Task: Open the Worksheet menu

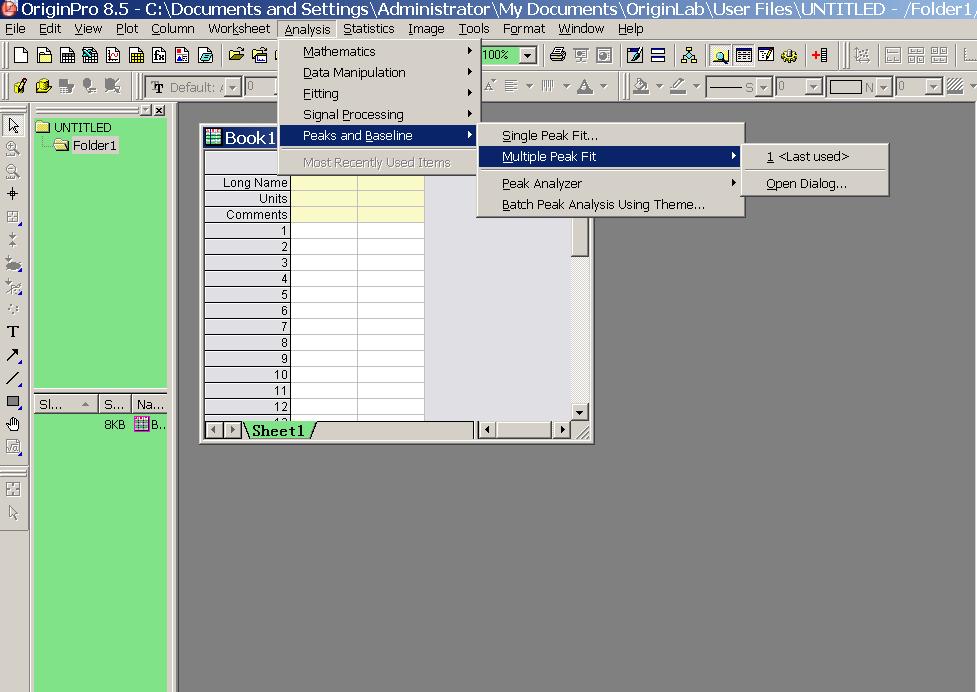Action: click(239, 29)
